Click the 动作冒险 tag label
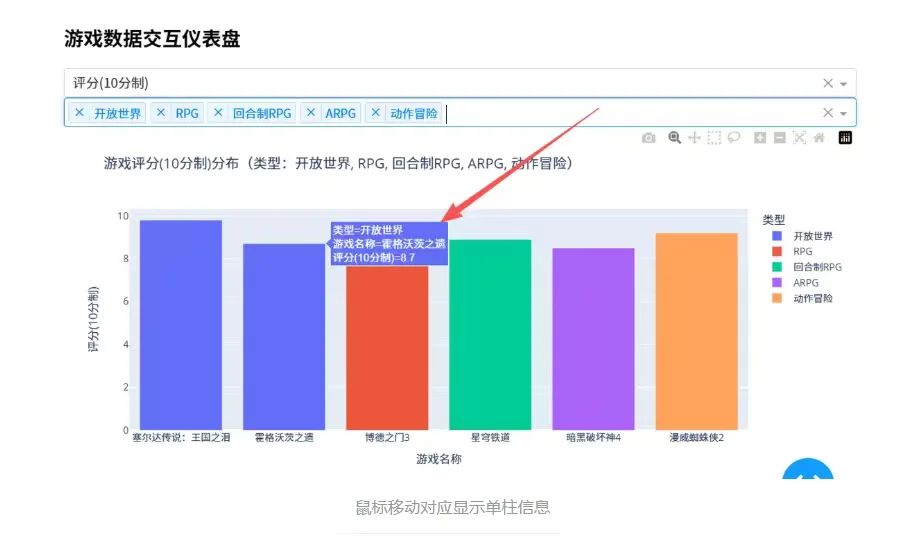 414,113
